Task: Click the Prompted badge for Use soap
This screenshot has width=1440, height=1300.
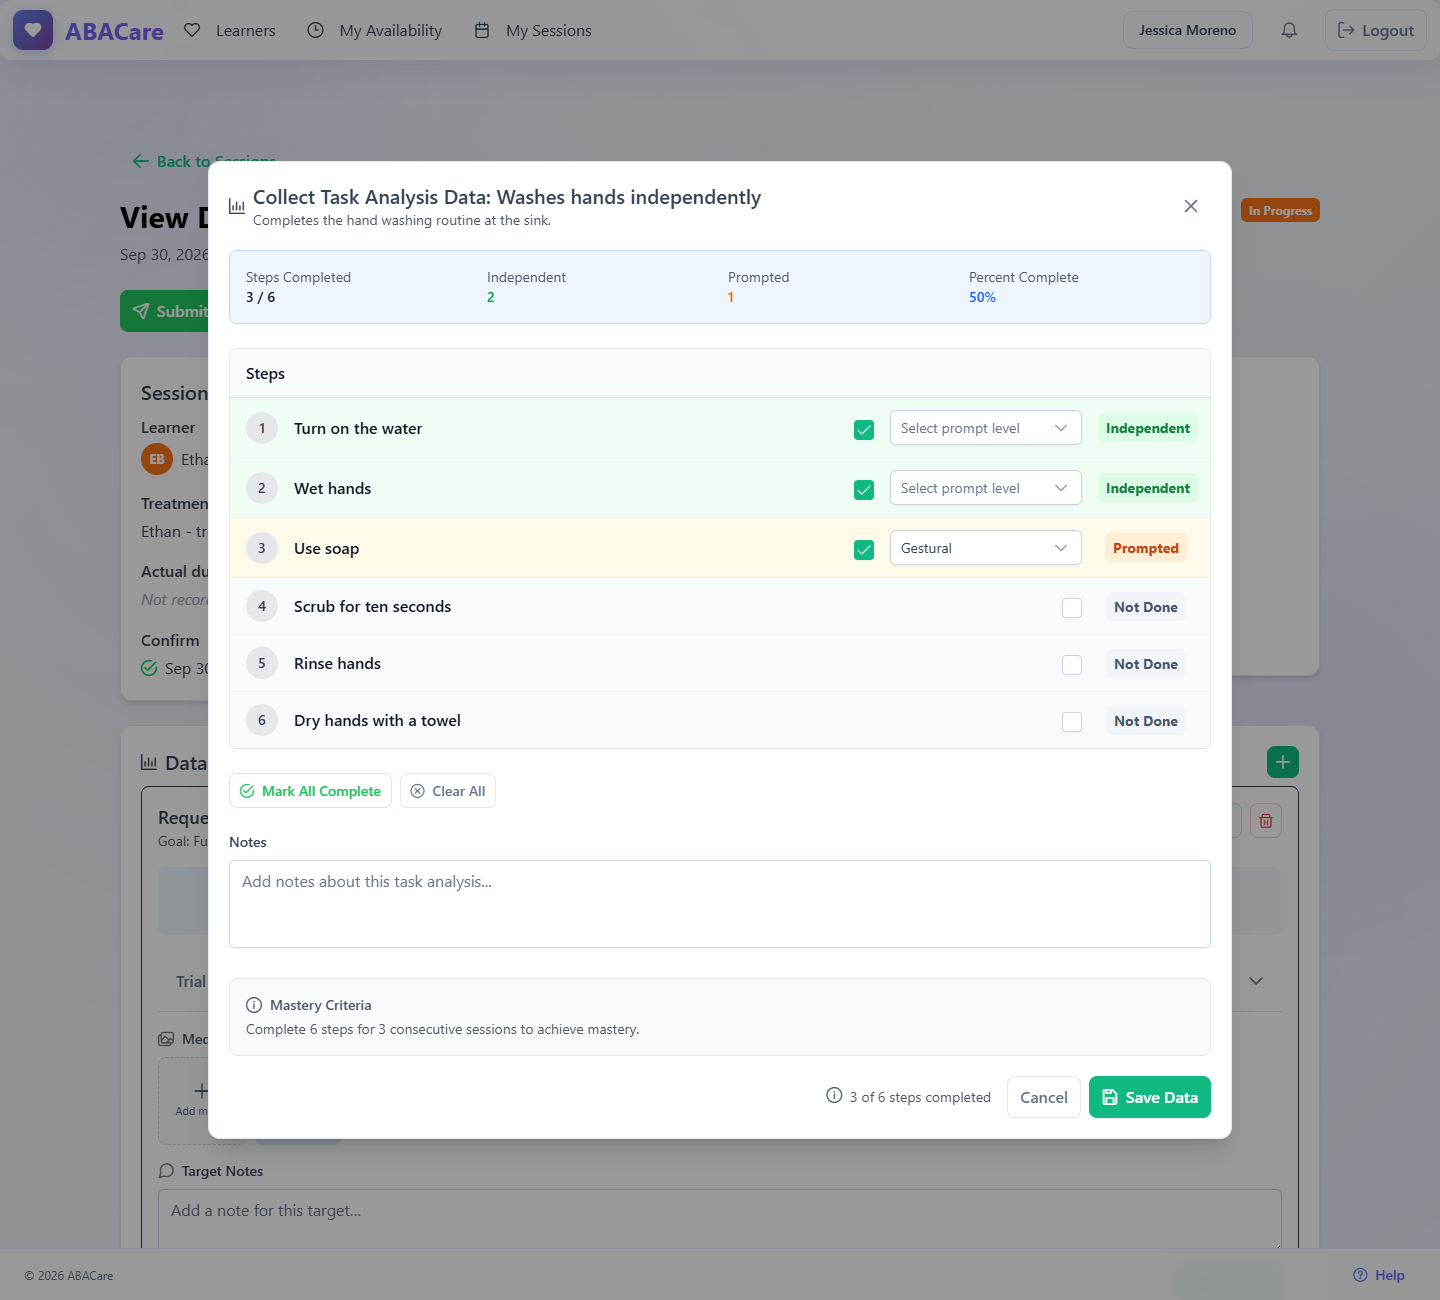Action: [1146, 548]
